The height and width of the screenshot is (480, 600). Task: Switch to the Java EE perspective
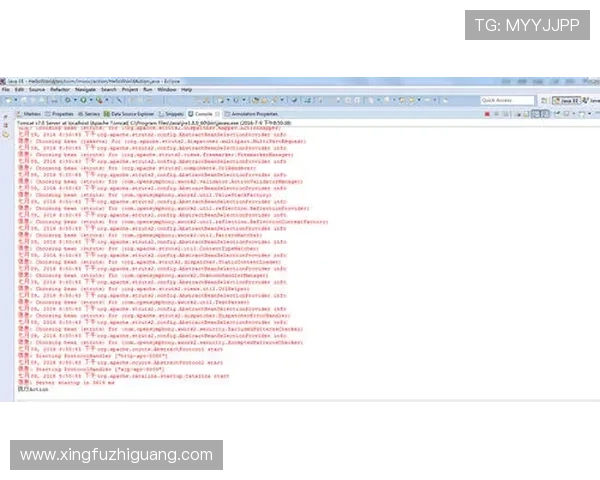click(569, 101)
